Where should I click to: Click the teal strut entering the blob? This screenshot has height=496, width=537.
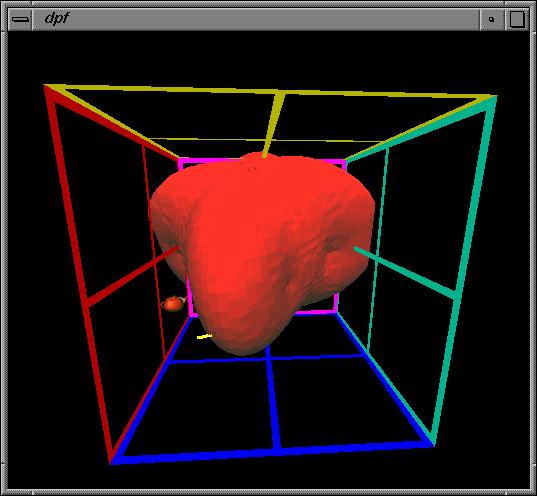(406, 272)
